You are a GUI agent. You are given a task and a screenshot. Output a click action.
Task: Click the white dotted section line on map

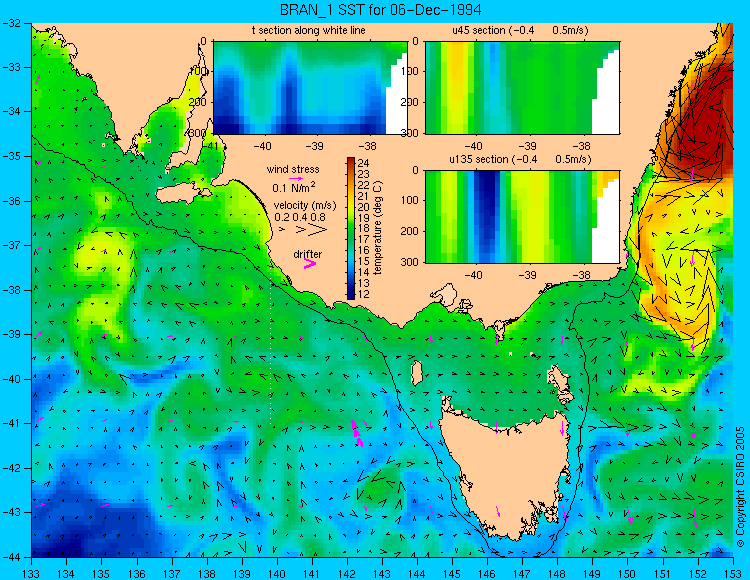(x=271, y=344)
